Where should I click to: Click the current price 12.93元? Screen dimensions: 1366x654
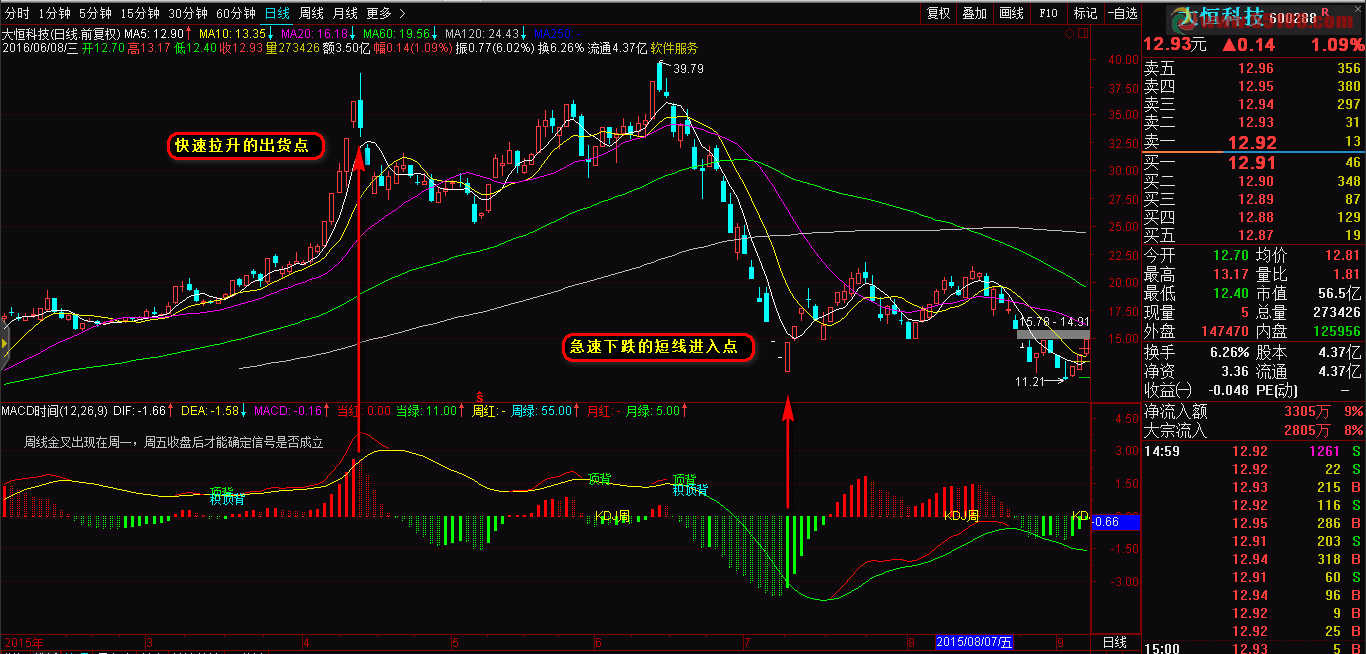pos(1174,45)
